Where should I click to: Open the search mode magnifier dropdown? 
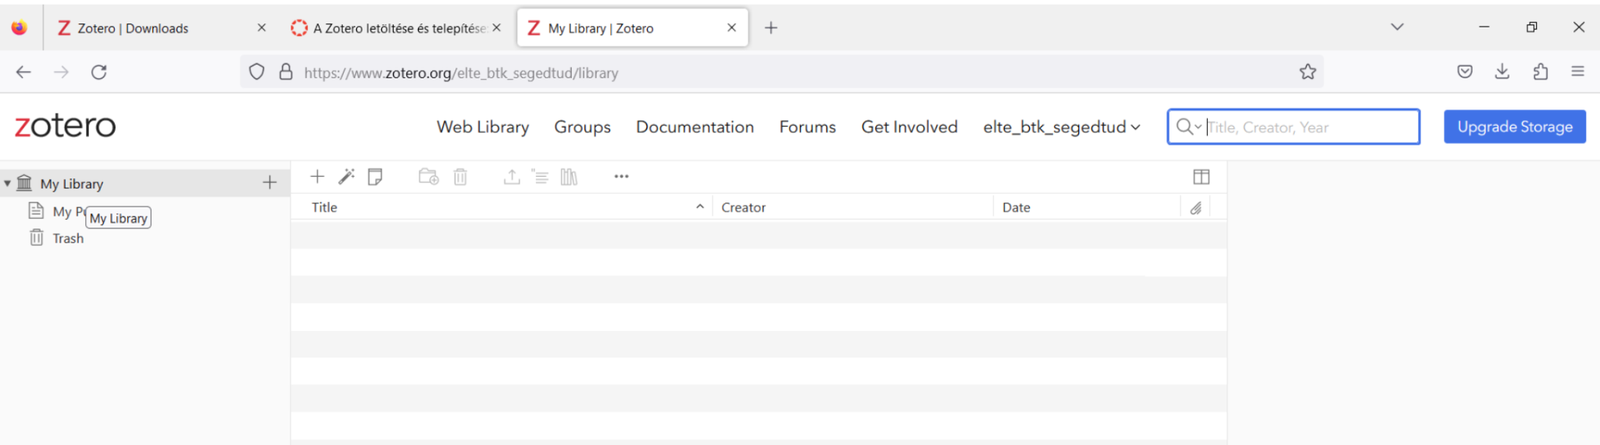(x=1188, y=127)
